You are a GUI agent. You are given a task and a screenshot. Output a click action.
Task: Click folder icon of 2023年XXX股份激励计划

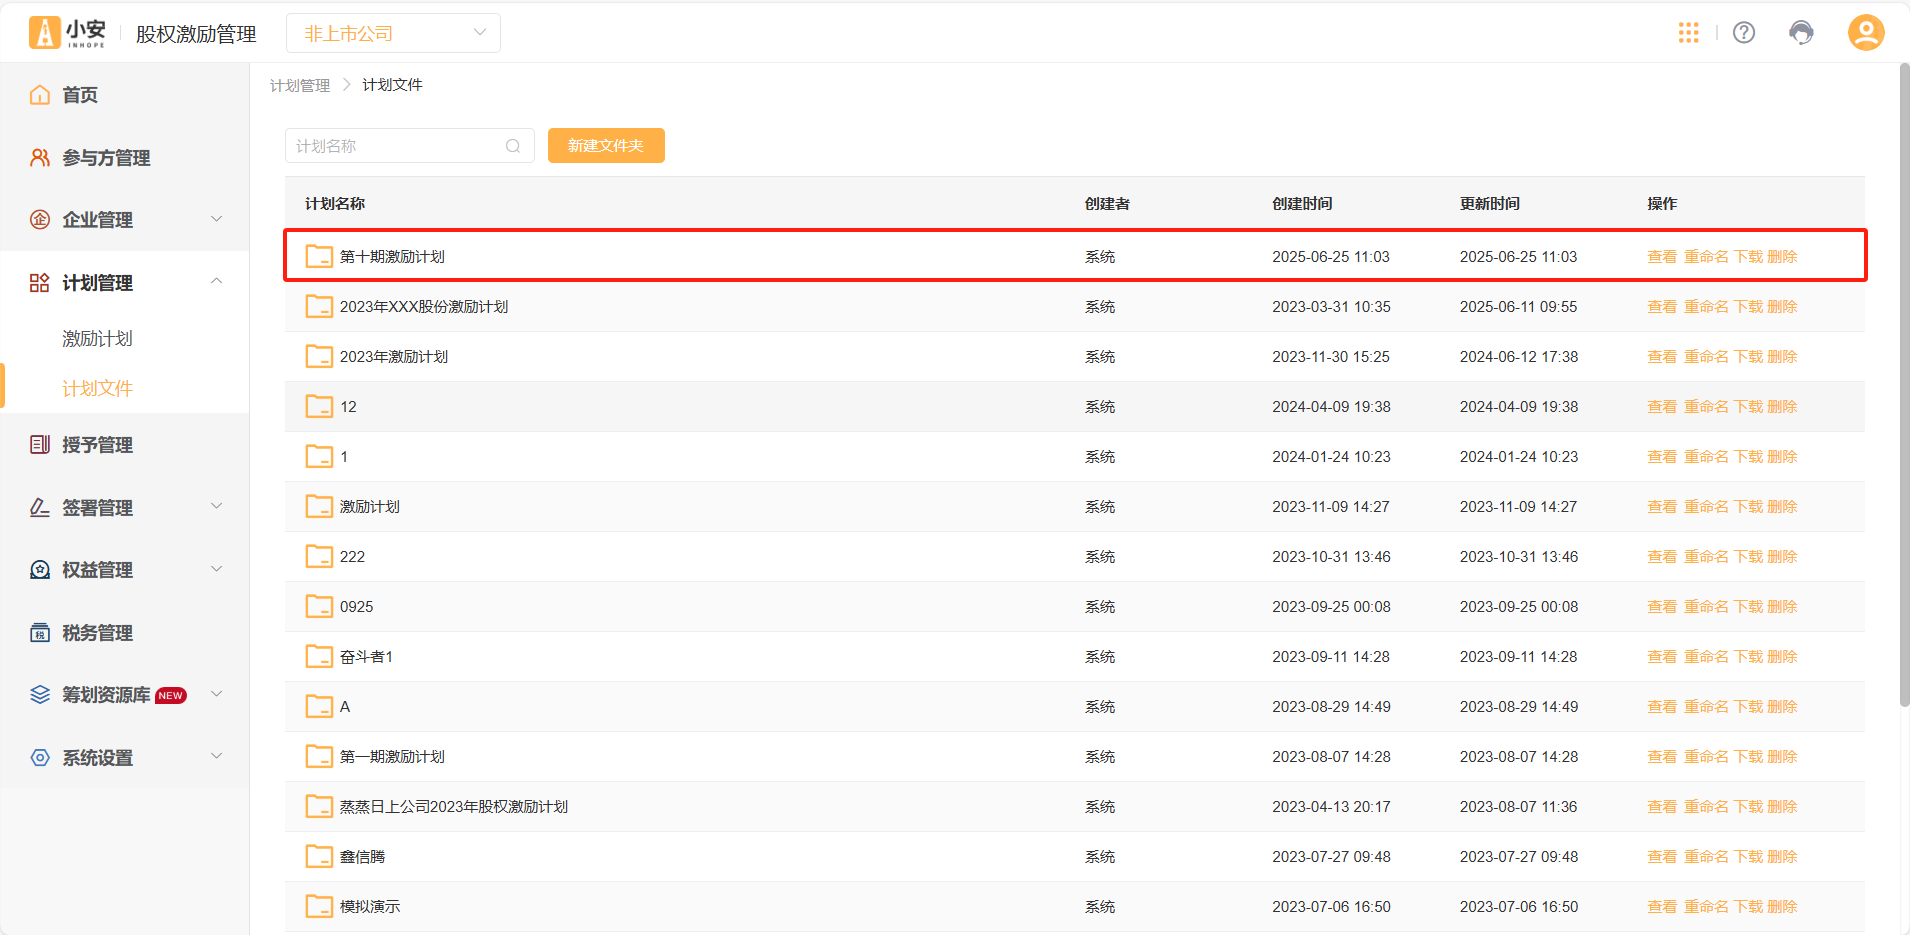pyautogui.click(x=319, y=306)
